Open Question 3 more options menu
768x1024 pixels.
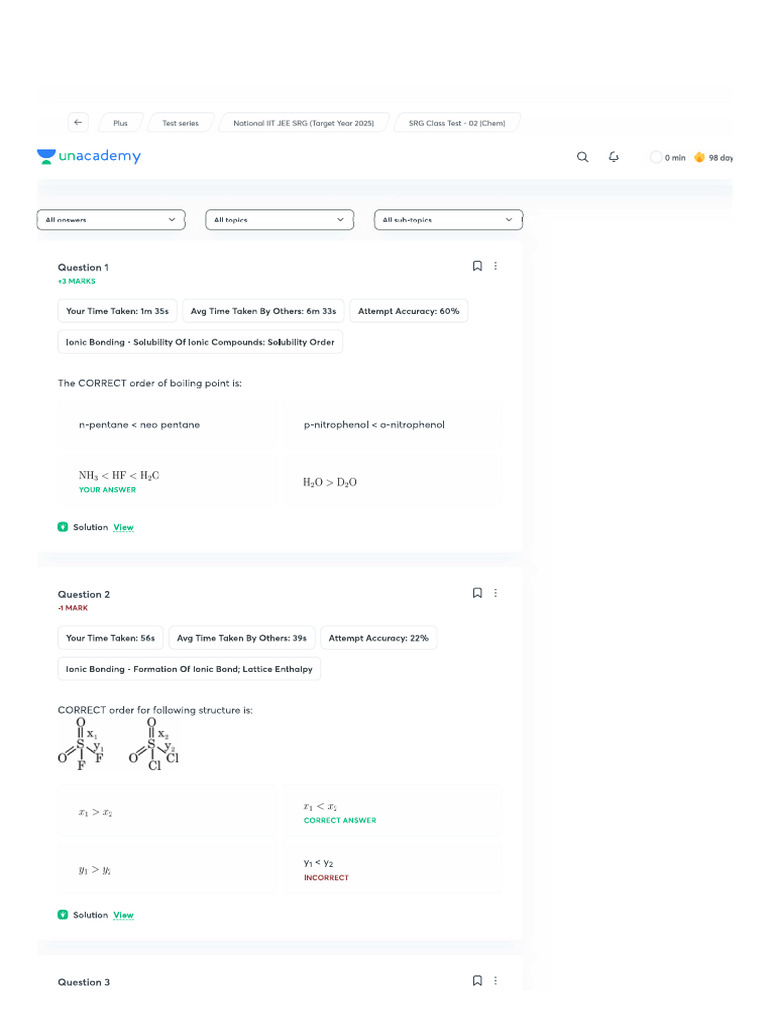click(496, 981)
